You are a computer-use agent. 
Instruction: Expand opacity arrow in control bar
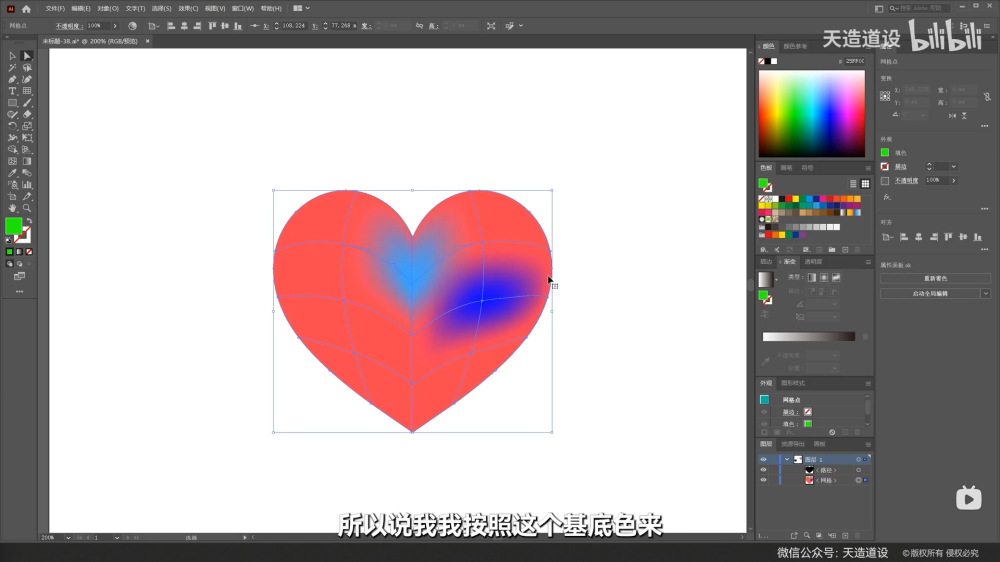115,26
